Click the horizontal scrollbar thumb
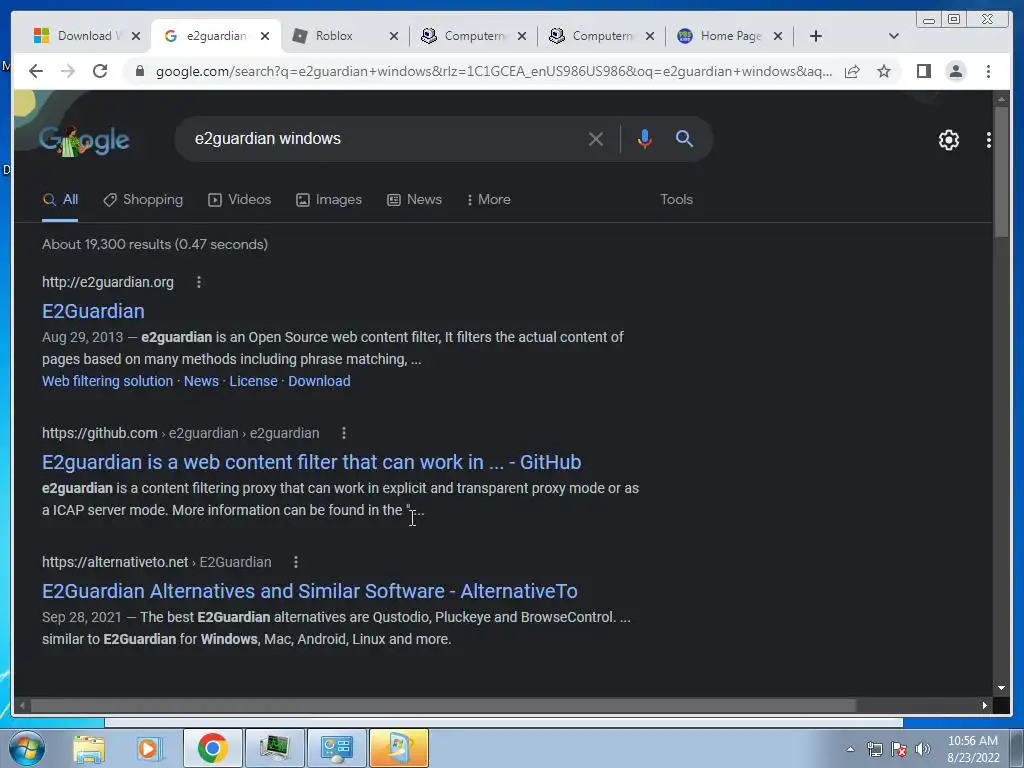The width and height of the screenshot is (1024, 768). pyautogui.click(x=443, y=705)
